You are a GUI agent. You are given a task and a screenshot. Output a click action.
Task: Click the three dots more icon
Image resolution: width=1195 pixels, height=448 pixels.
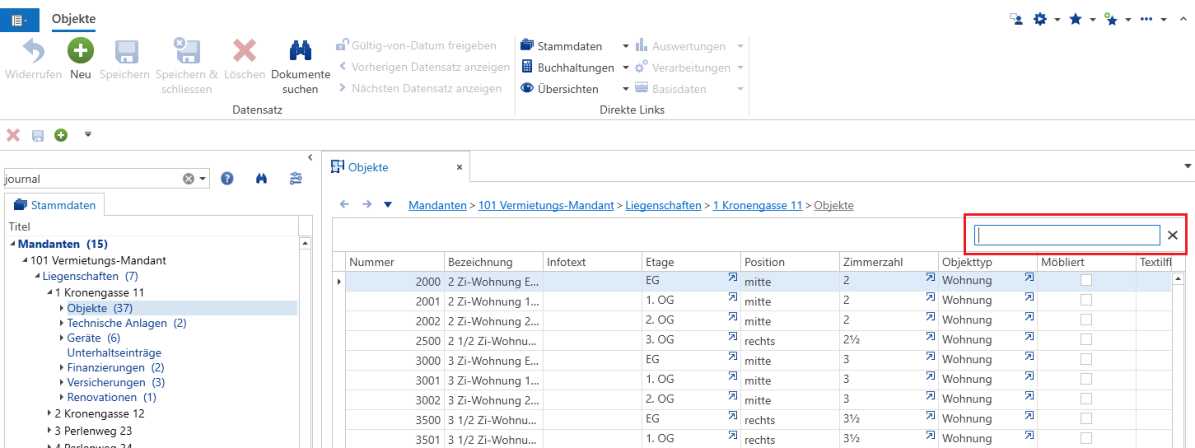point(1145,19)
